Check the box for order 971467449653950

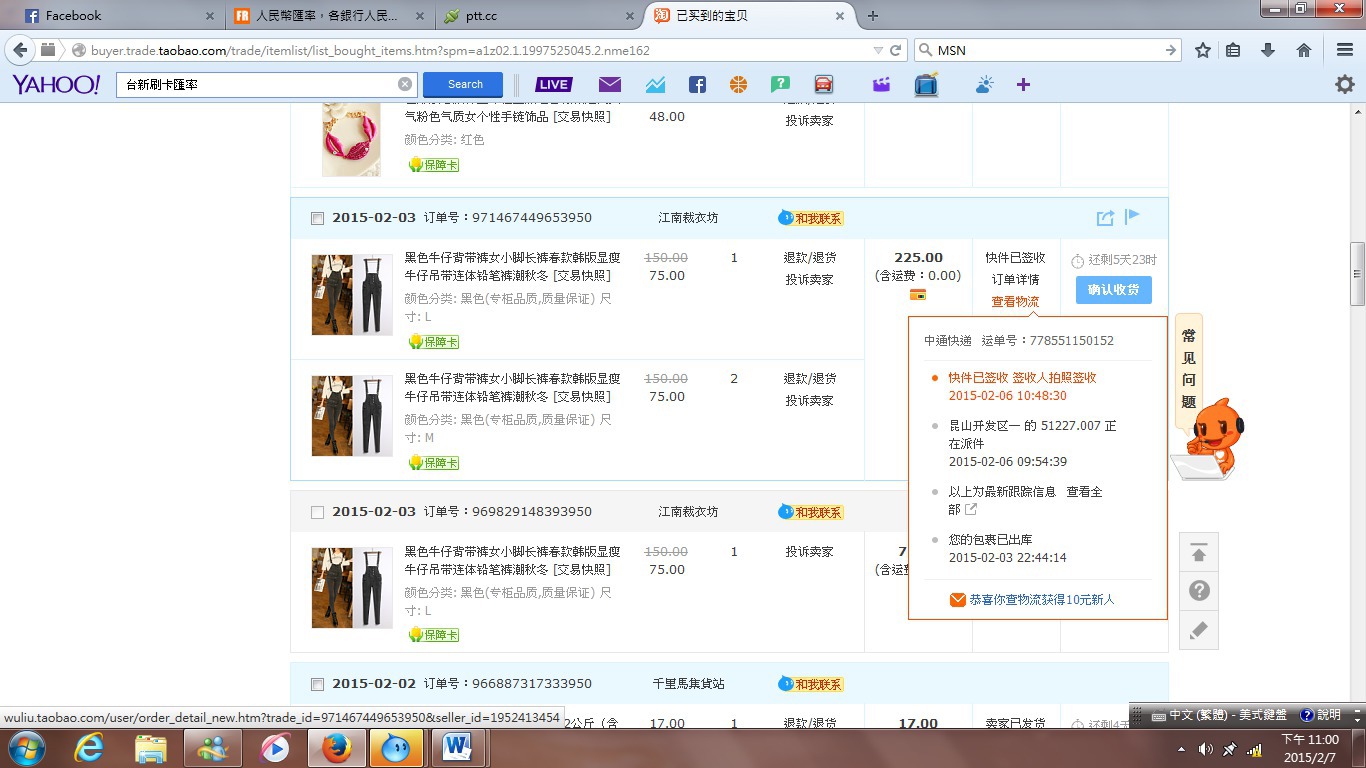(x=317, y=218)
